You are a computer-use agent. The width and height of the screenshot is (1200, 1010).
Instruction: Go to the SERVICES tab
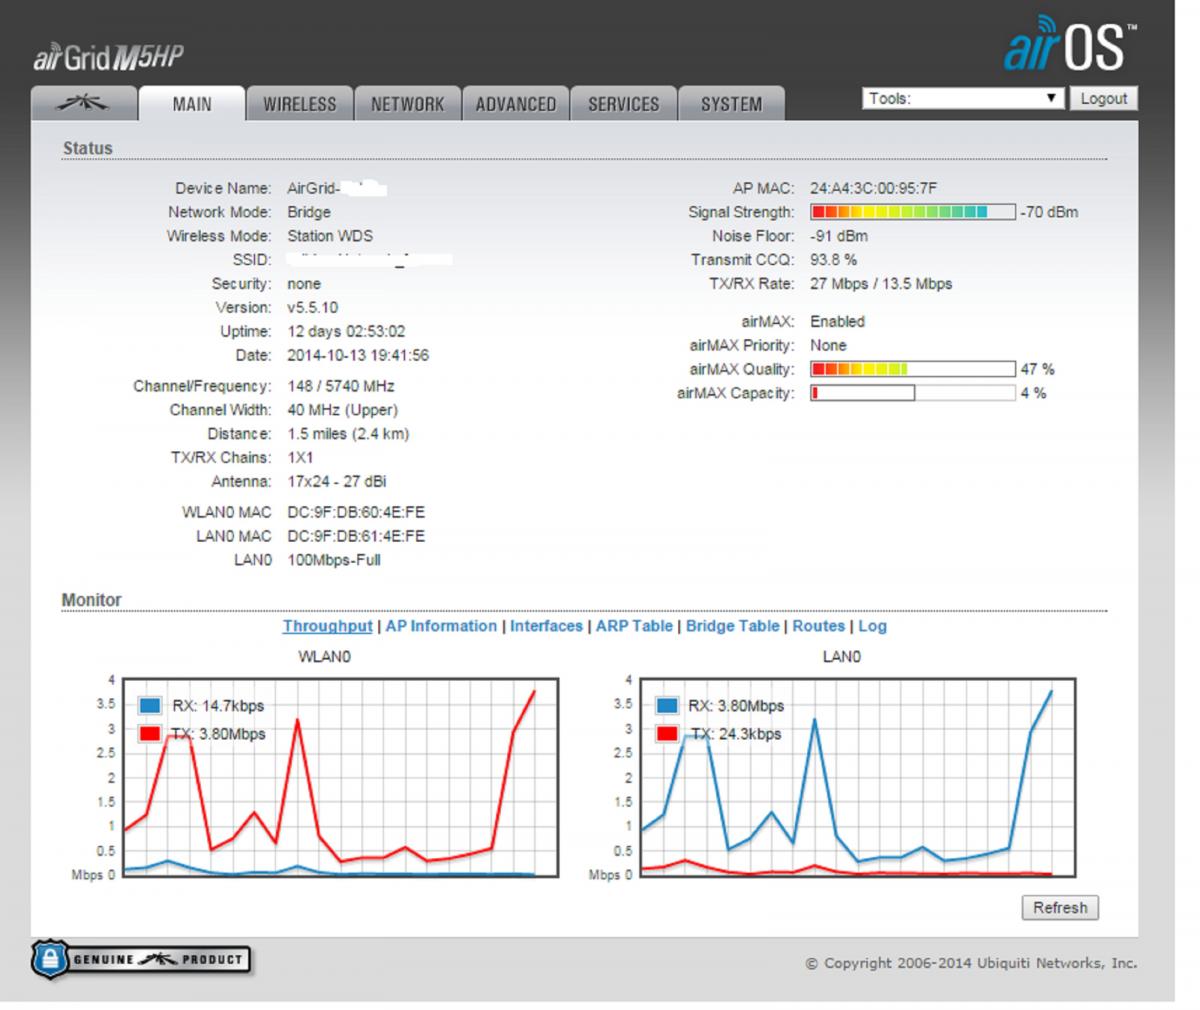pyautogui.click(x=623, y=104)
